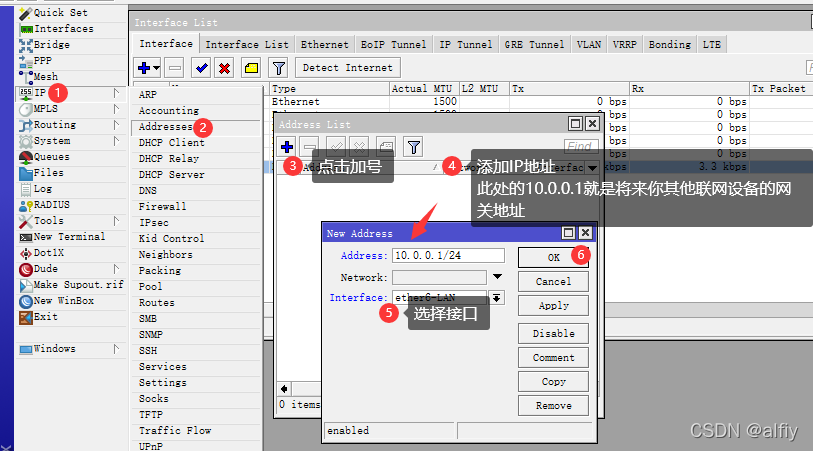The image size is (814, 451).
Task: Click the filter funnel in Interface List toolbar
Action: click(279, 68)
